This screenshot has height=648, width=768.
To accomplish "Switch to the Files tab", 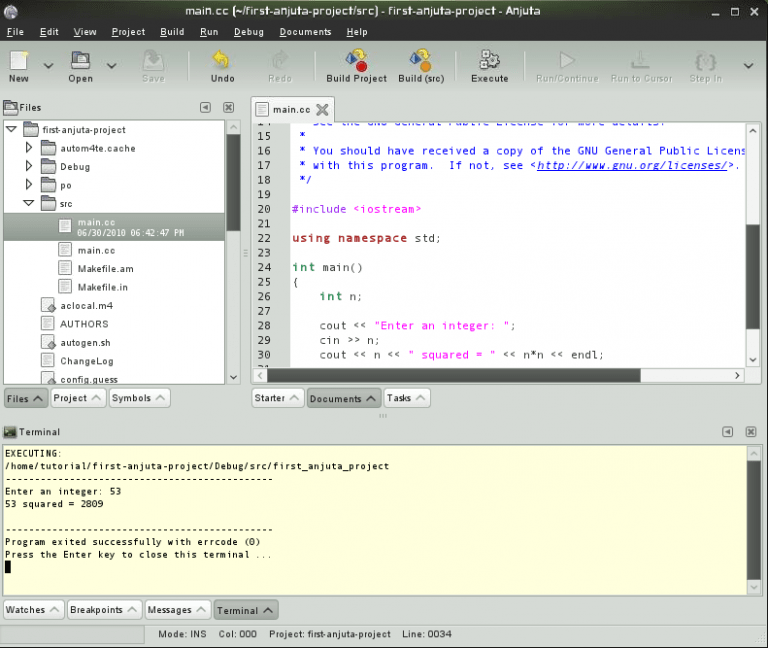I will click(x=25, y=398).
